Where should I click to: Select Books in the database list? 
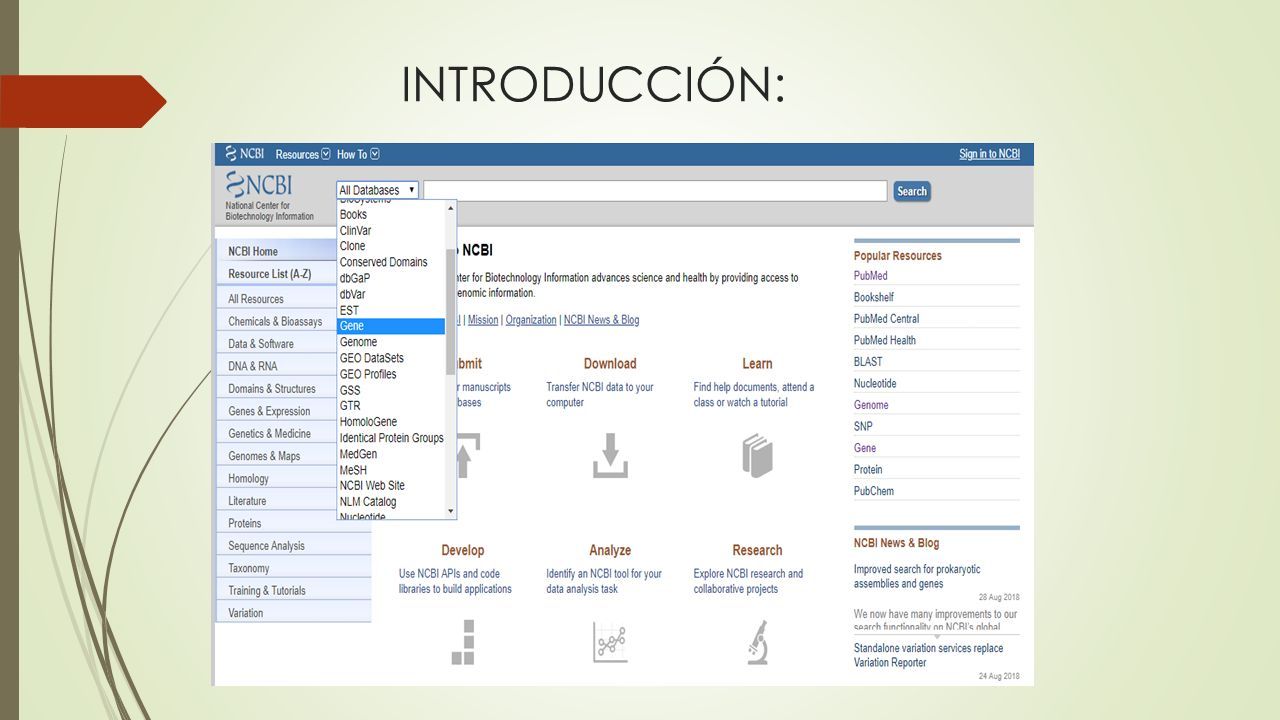point(391,214)
